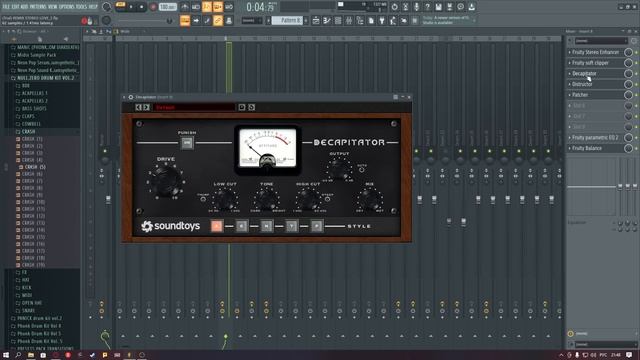Click the undo history circular arrow icon
The image size is (640, 360).
[394, 7]
